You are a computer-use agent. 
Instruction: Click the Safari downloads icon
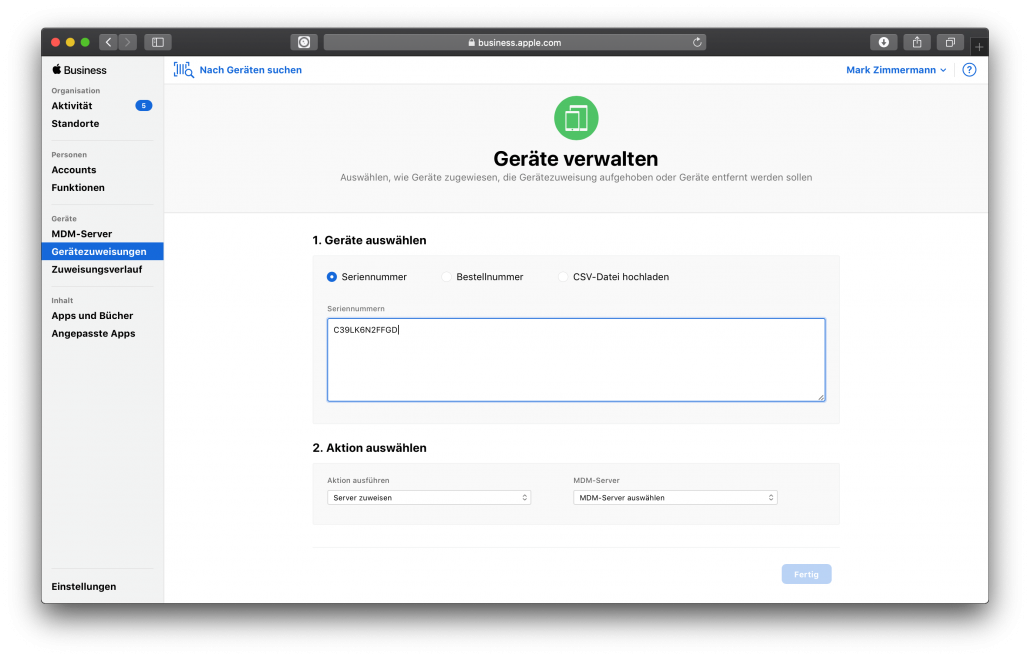coord(883,42)
